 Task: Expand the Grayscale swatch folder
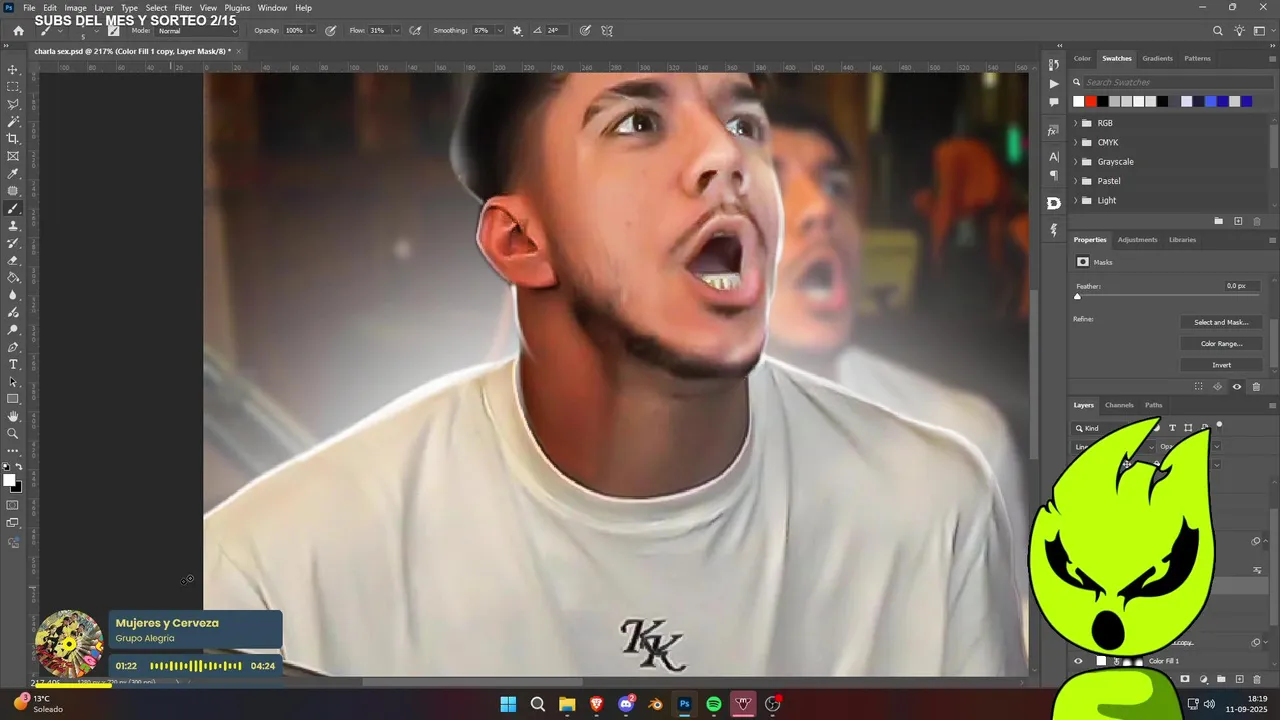click(1076, 162)
